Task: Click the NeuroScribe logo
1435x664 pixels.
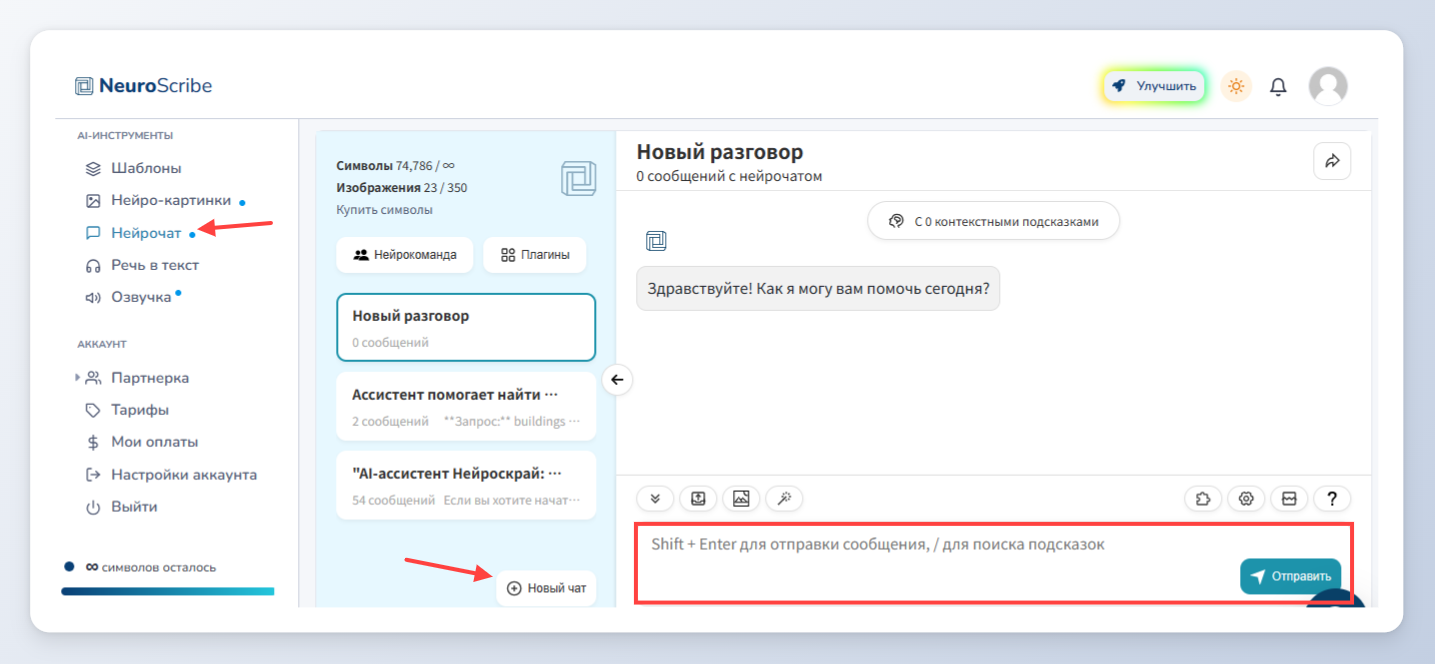Action: tap(144, 86)
